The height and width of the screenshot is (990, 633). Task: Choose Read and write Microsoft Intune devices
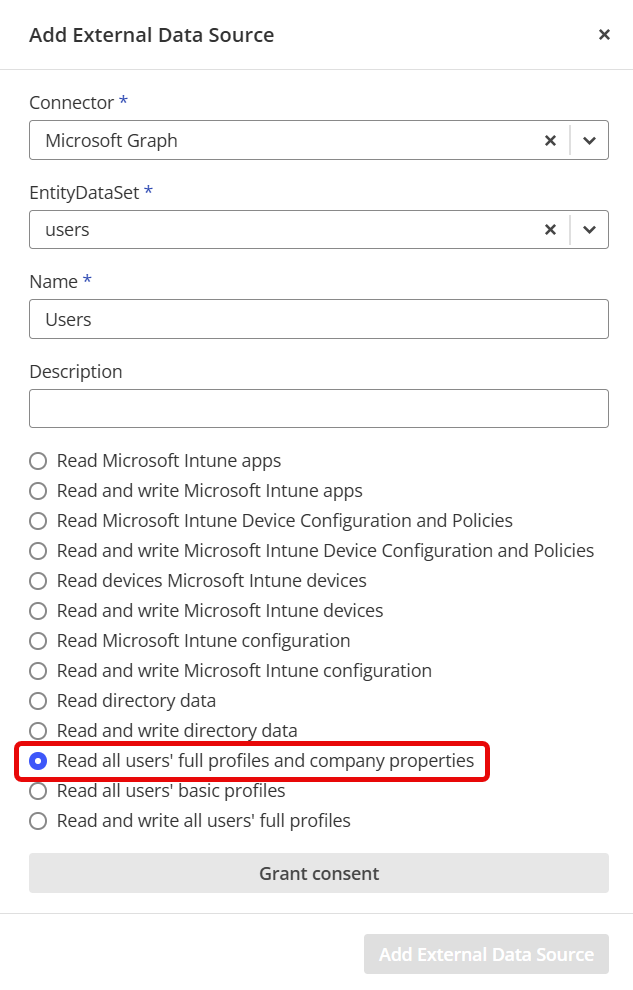pyautogui.click(x=38, y=611)
